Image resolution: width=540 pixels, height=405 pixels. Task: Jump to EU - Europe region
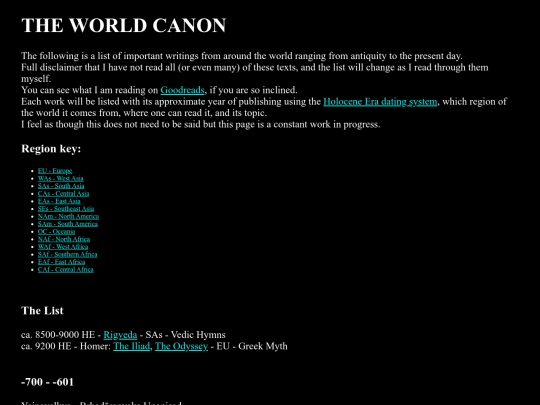(55, 171)
